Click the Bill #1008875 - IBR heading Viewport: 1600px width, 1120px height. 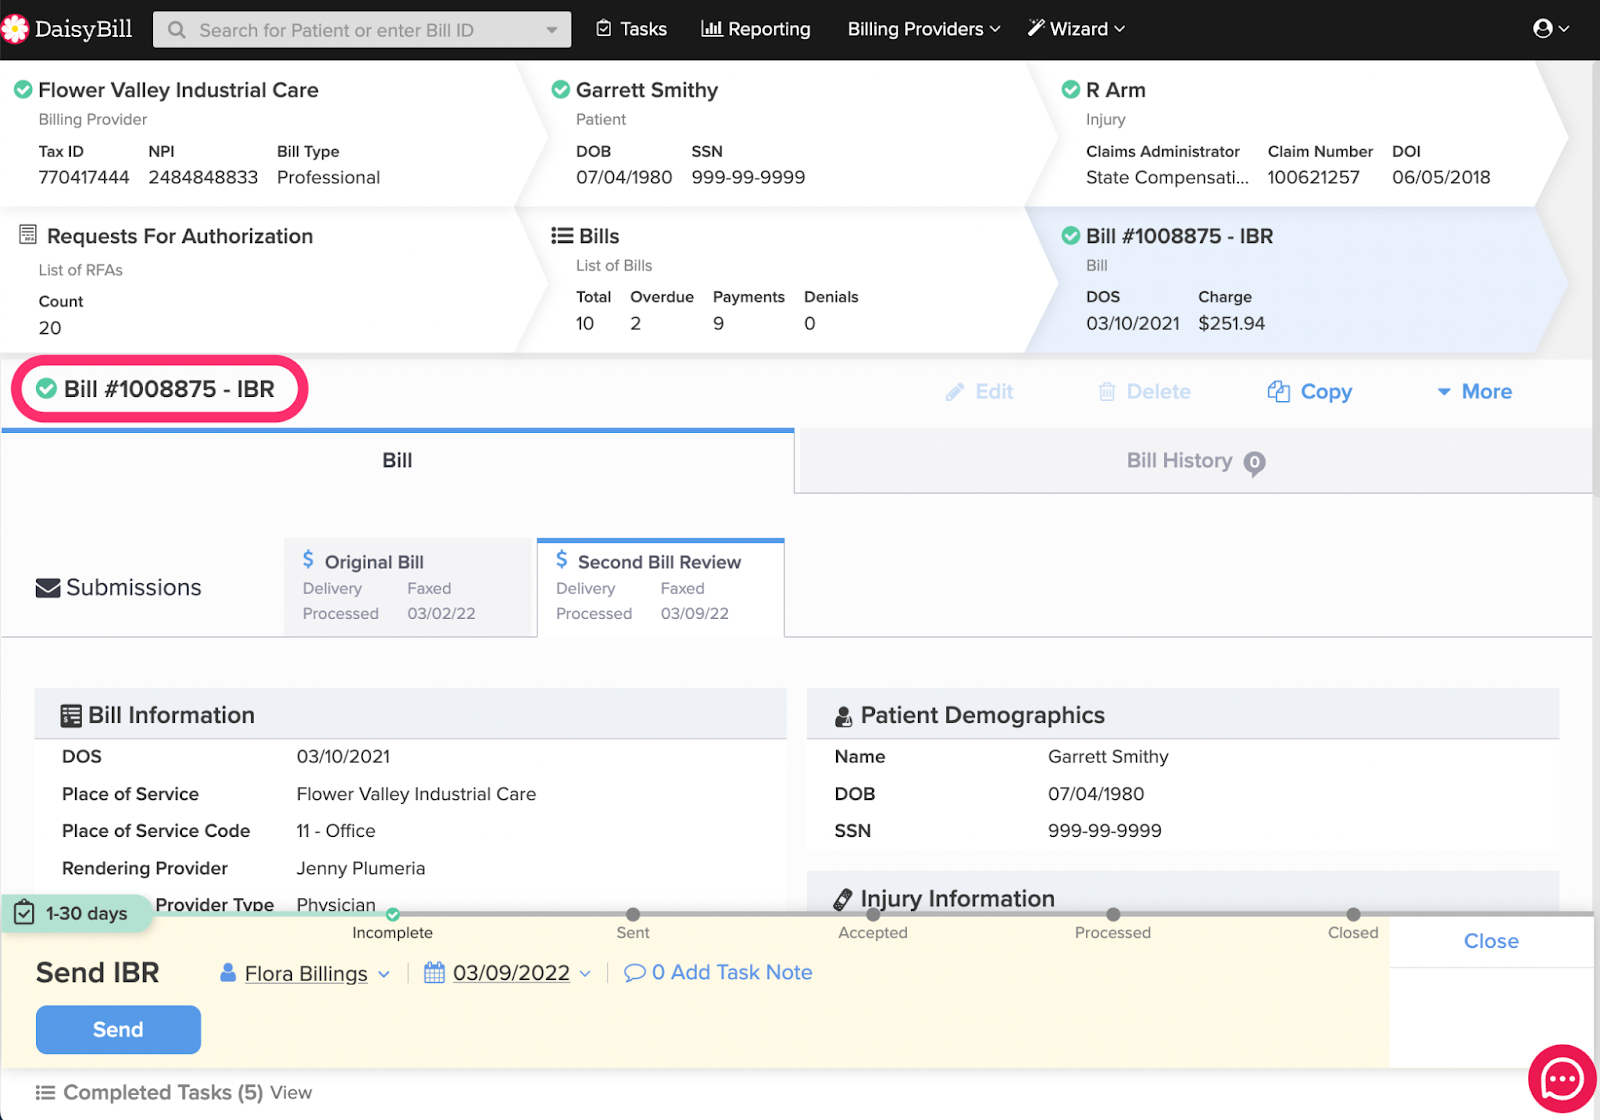click(x=169, y=389)
